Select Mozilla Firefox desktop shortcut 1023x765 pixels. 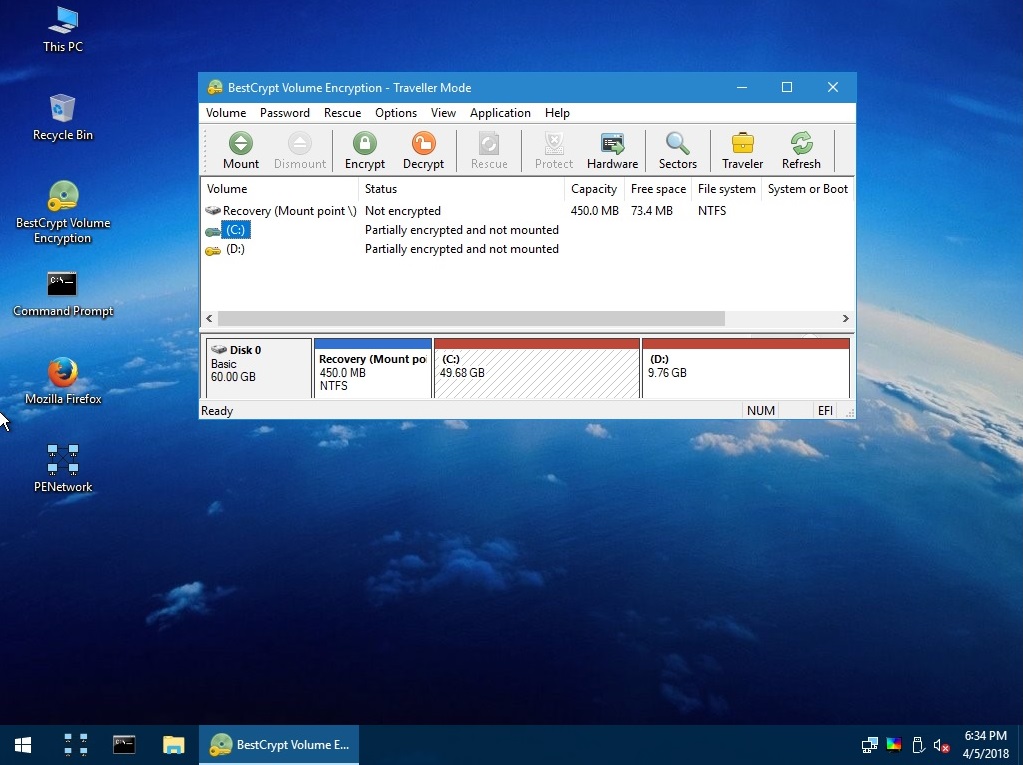click(x=63, y=382)
